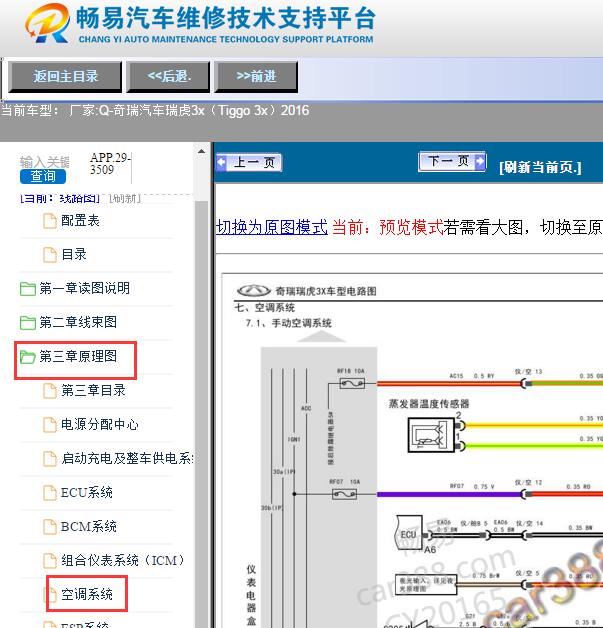Click the 返回主目录 button
Image resolution: width=603 pixels, height=628 pixels.
click(65, 76)
